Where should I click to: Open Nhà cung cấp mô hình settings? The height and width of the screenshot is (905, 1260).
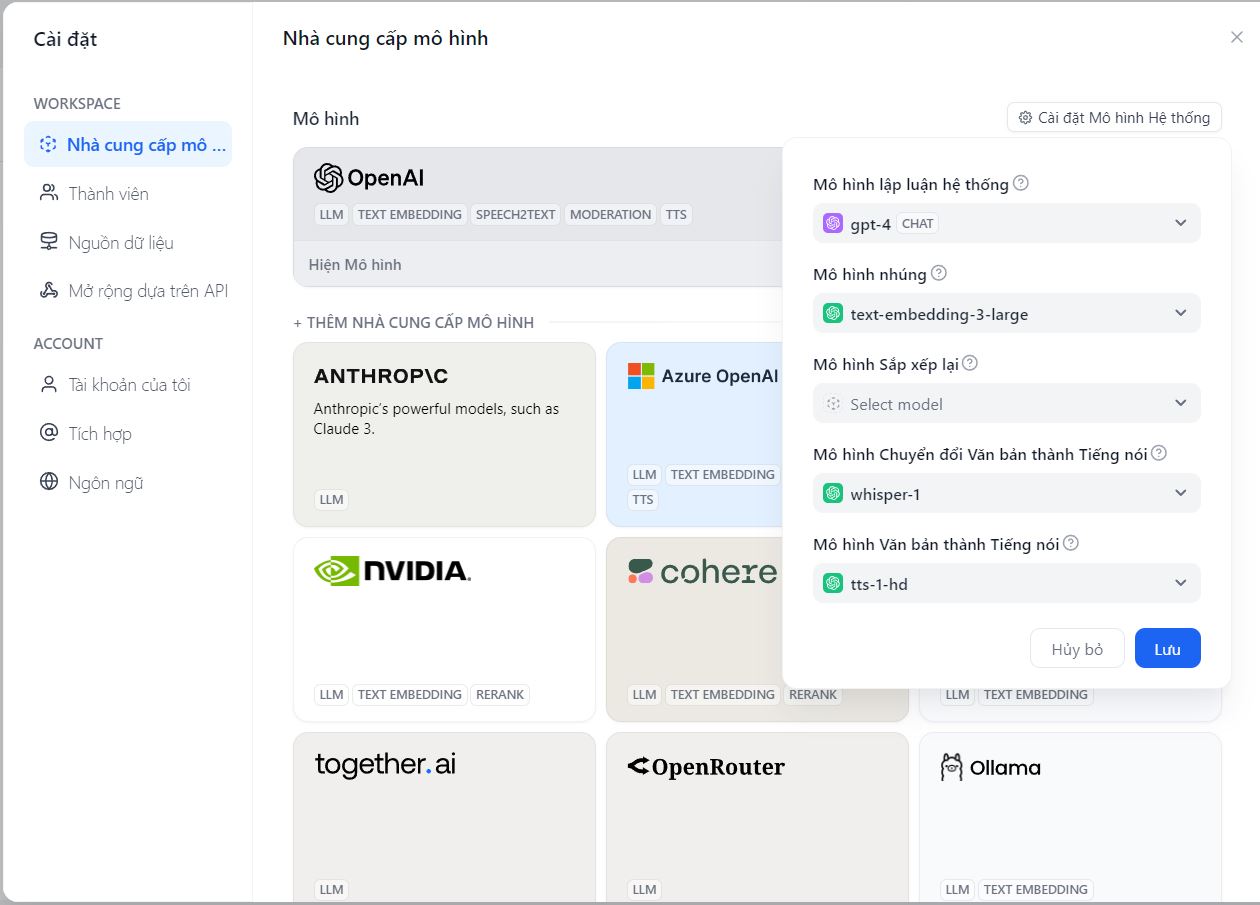(128, 144)
